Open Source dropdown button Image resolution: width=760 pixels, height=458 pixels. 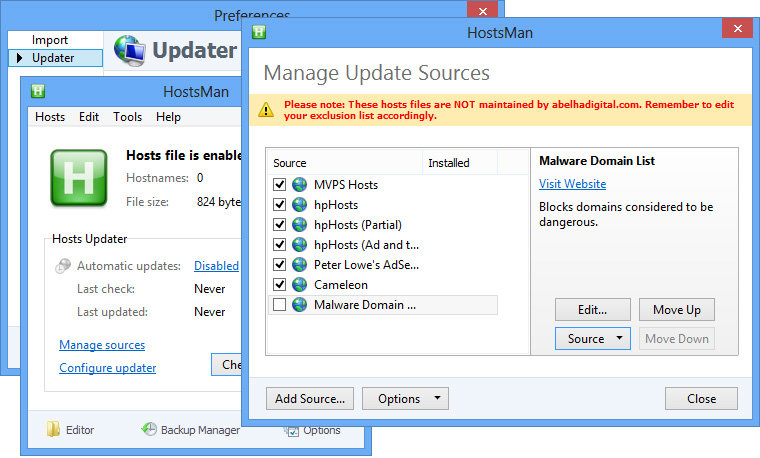coord(593,338)
